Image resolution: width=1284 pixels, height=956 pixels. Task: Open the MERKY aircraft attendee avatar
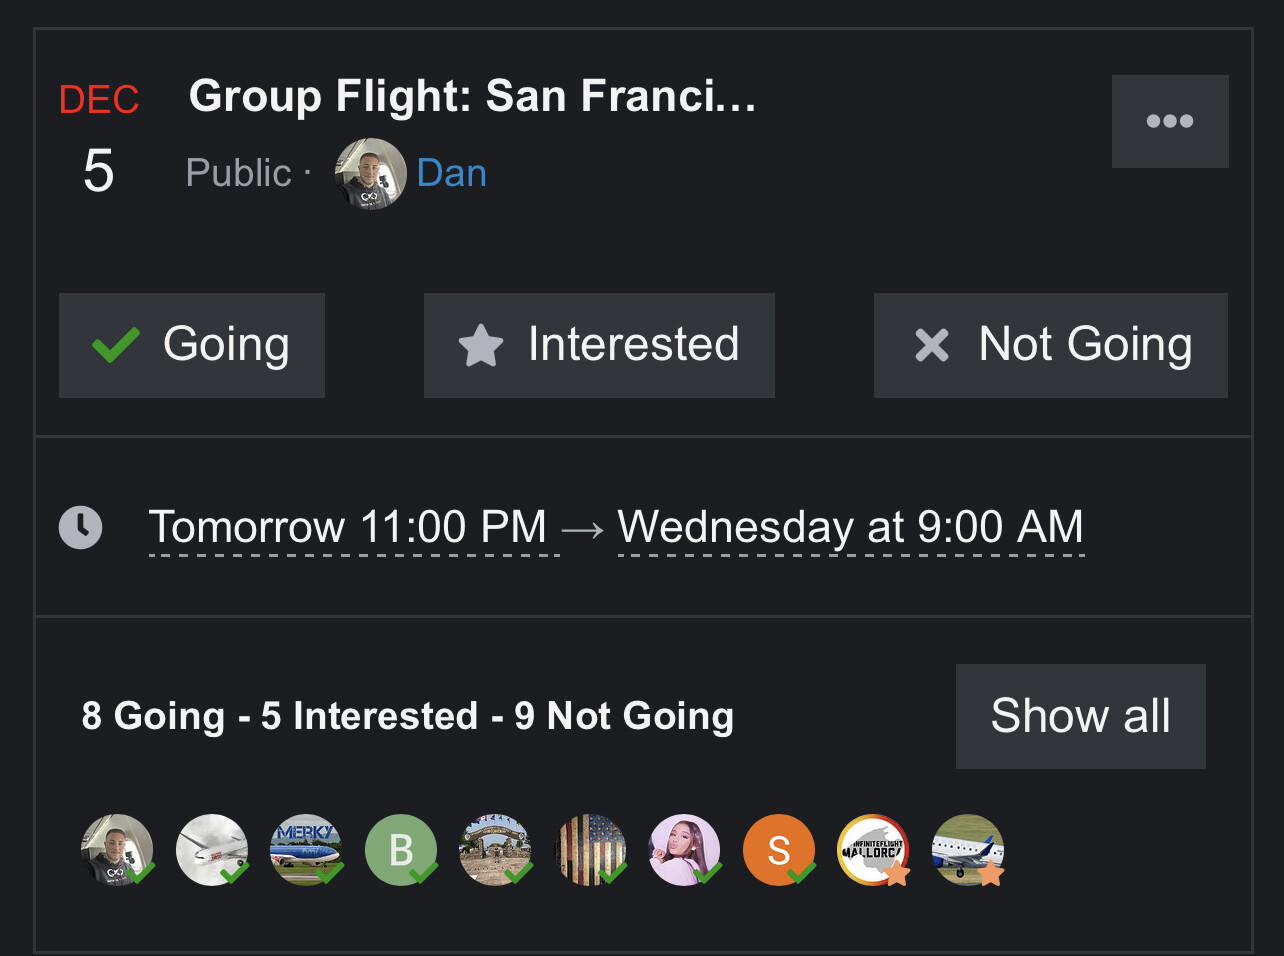[x=306, y=850]
